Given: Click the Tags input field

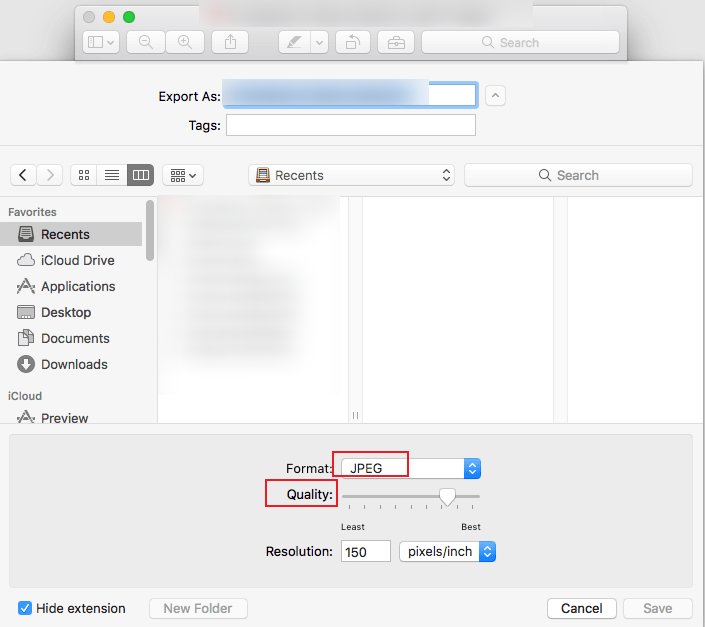Looking at the screenshot, I should (351, 125).
